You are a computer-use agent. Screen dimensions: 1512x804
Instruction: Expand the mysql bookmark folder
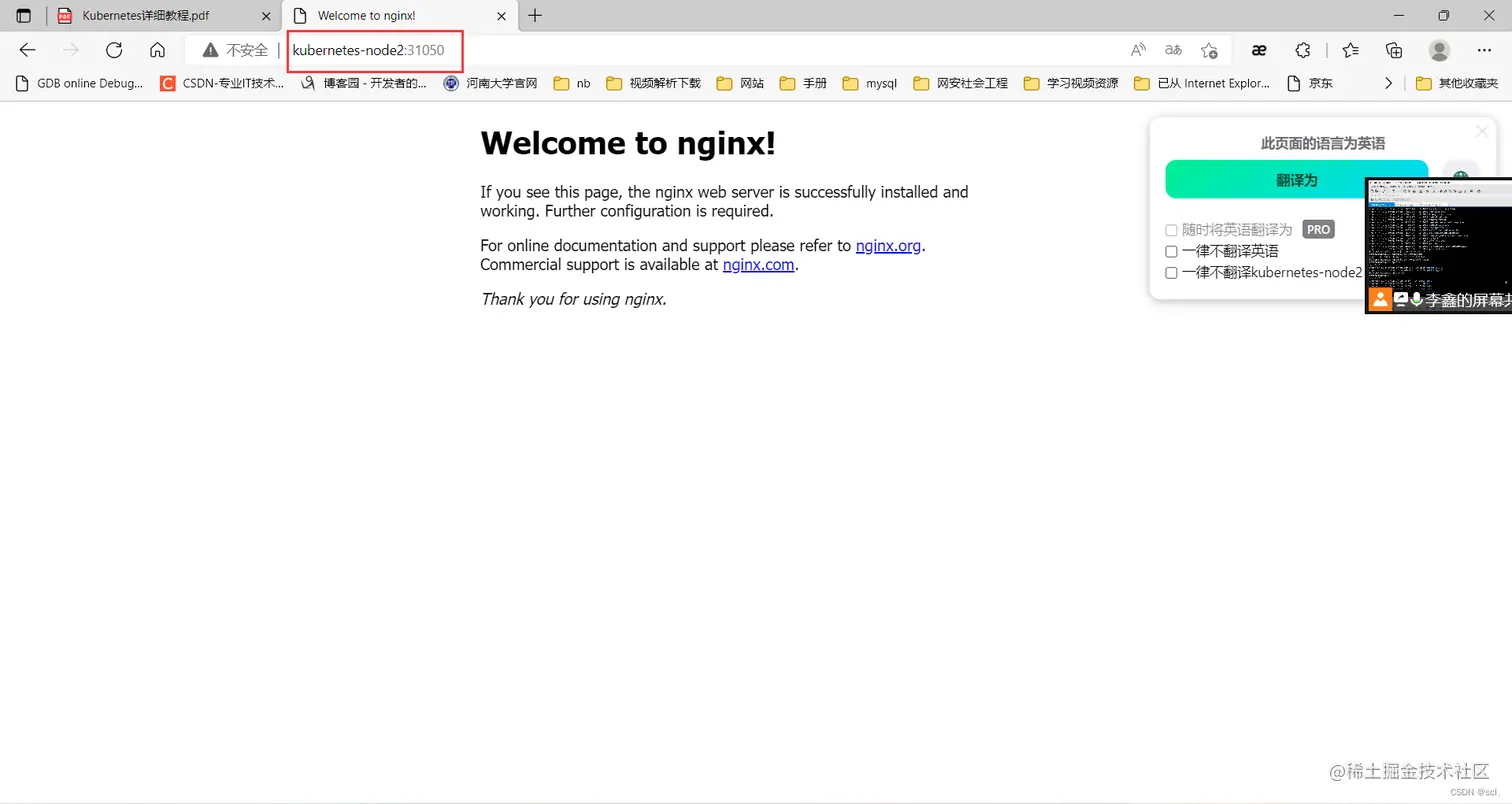click(x=870, y=84)
